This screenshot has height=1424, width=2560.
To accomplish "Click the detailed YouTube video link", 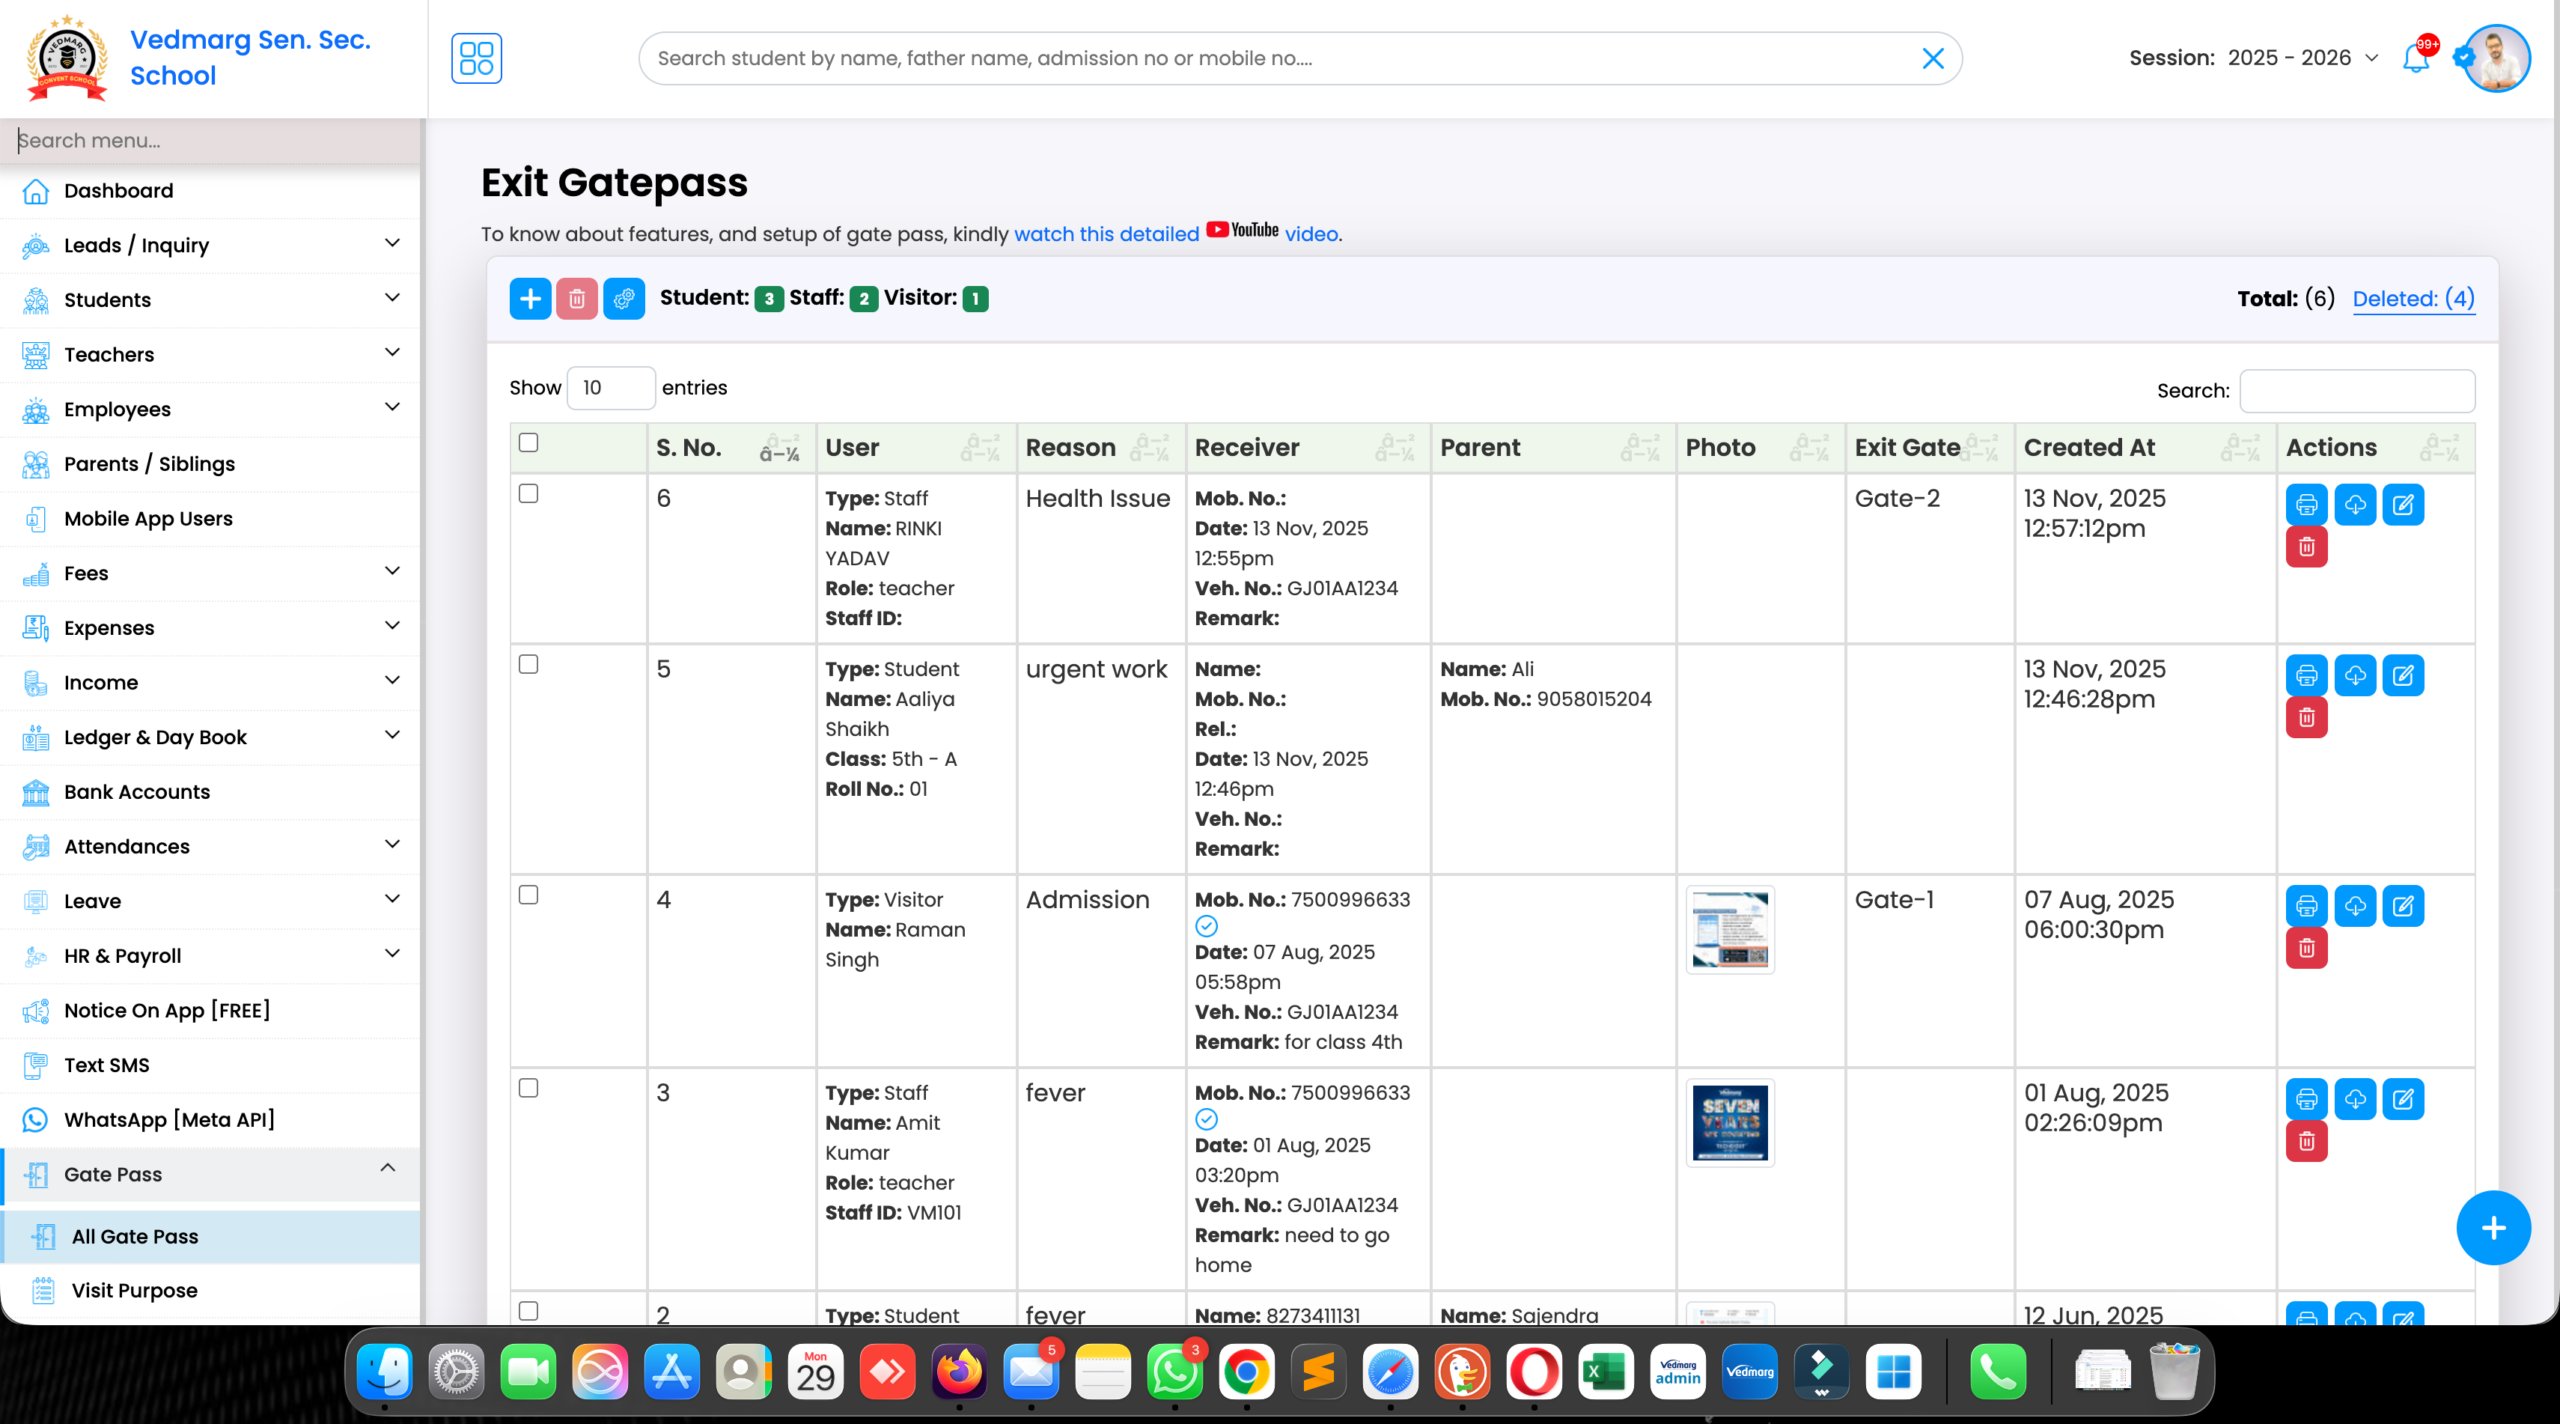I will click(1106, 233).
